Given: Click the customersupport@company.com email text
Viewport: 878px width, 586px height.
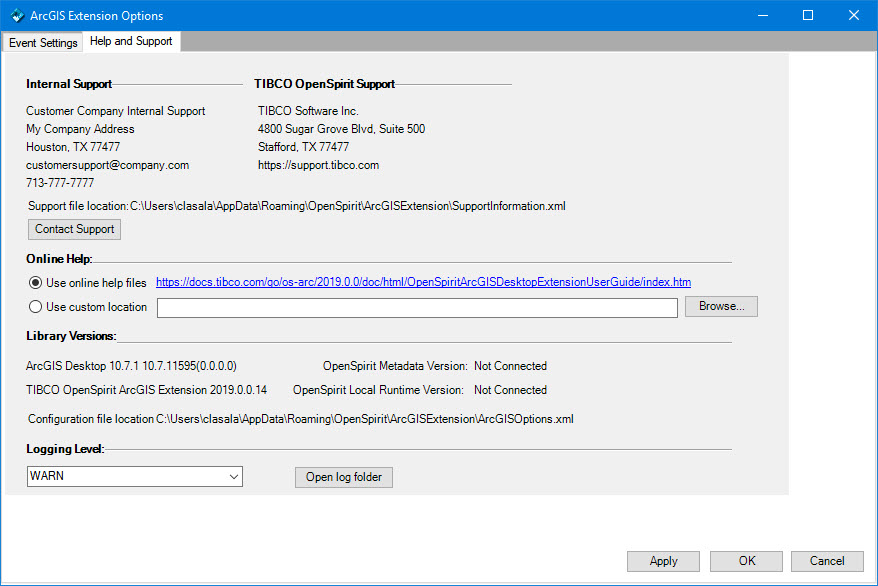Looking at the screenshot, I should pyautogui.click(x=108, y=165).
